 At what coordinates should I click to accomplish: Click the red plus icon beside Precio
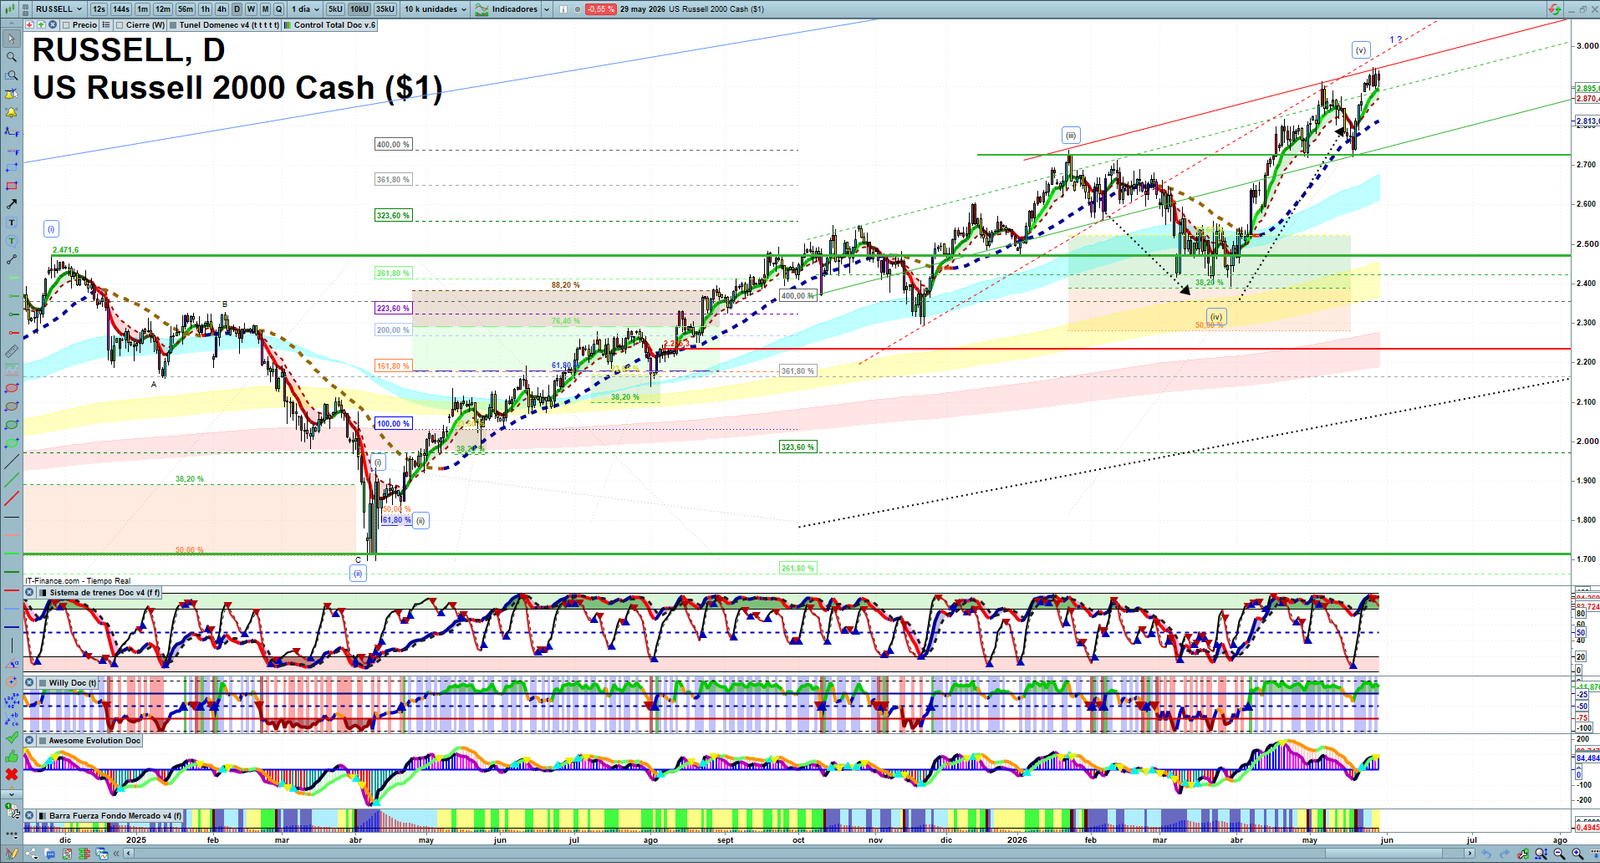coord(30,25)
